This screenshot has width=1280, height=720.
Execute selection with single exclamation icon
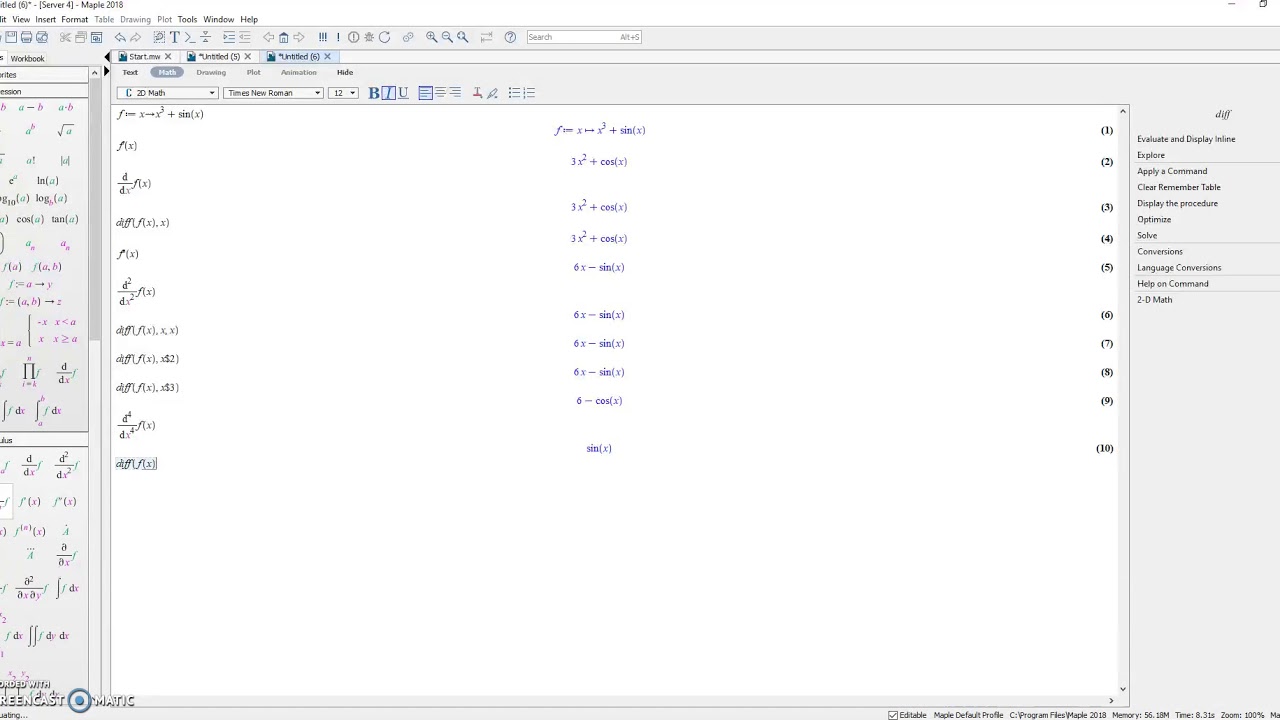point(338,37)
